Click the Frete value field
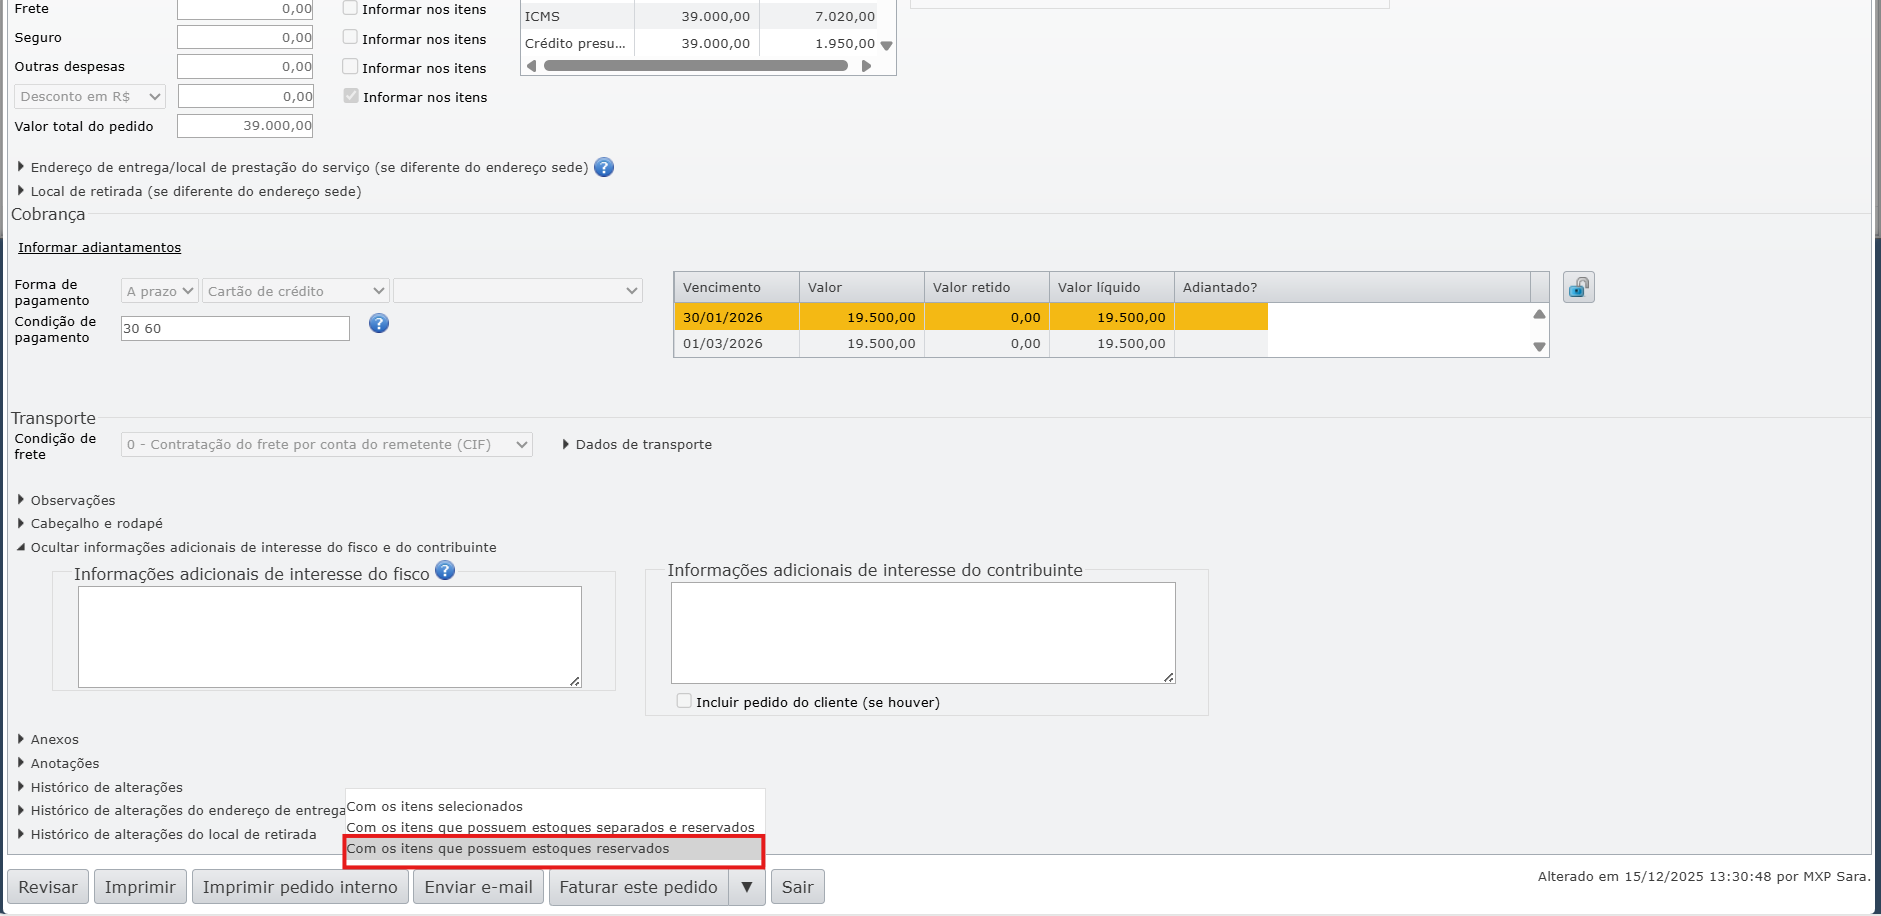This screenshot has height=916, width=1881. pos(245,9)
